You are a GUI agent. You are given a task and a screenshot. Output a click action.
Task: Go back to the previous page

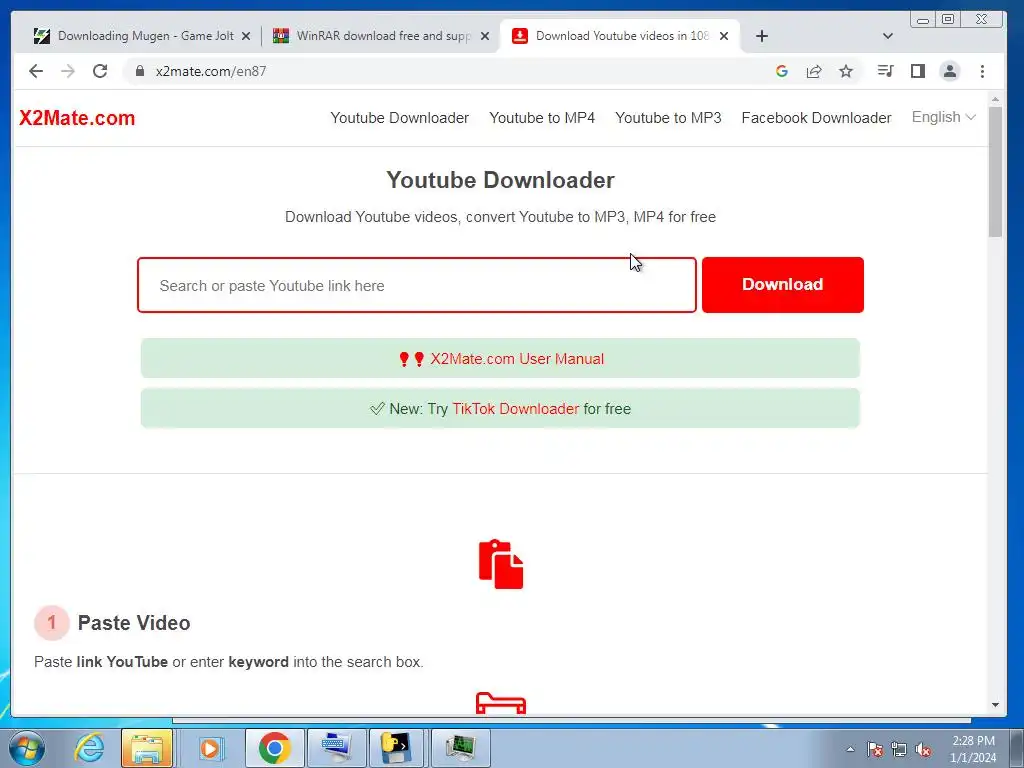pos(36,71)
